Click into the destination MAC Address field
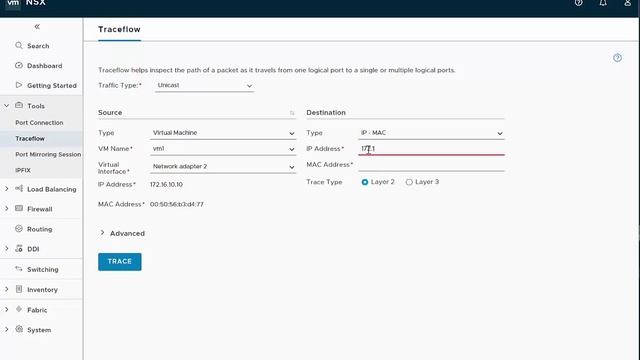640x360 pixels. [431, 165]
